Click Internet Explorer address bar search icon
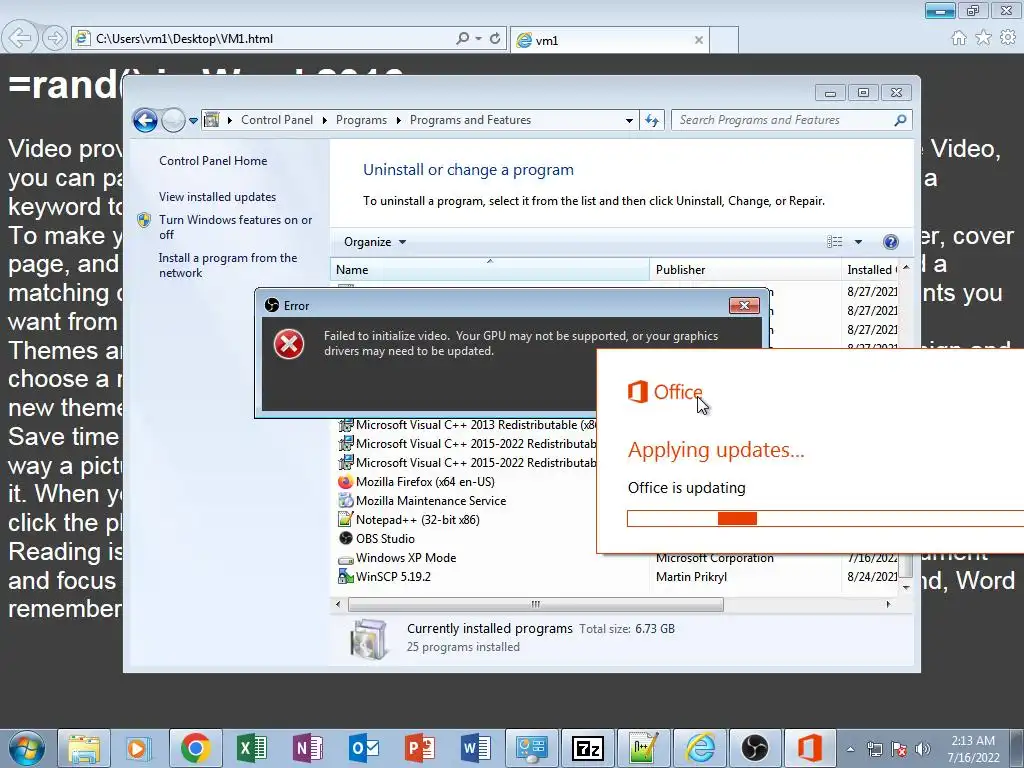The height and width of the screenshot is (768, 1024). point(462,39)
